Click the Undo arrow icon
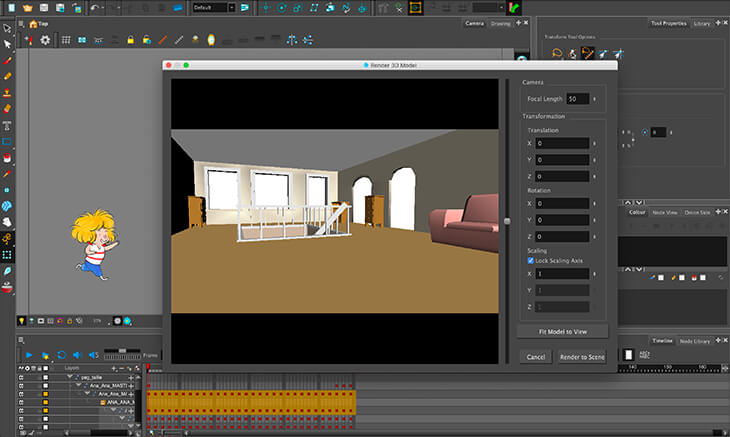The image size is (730, 437). [x=95, y=7]
